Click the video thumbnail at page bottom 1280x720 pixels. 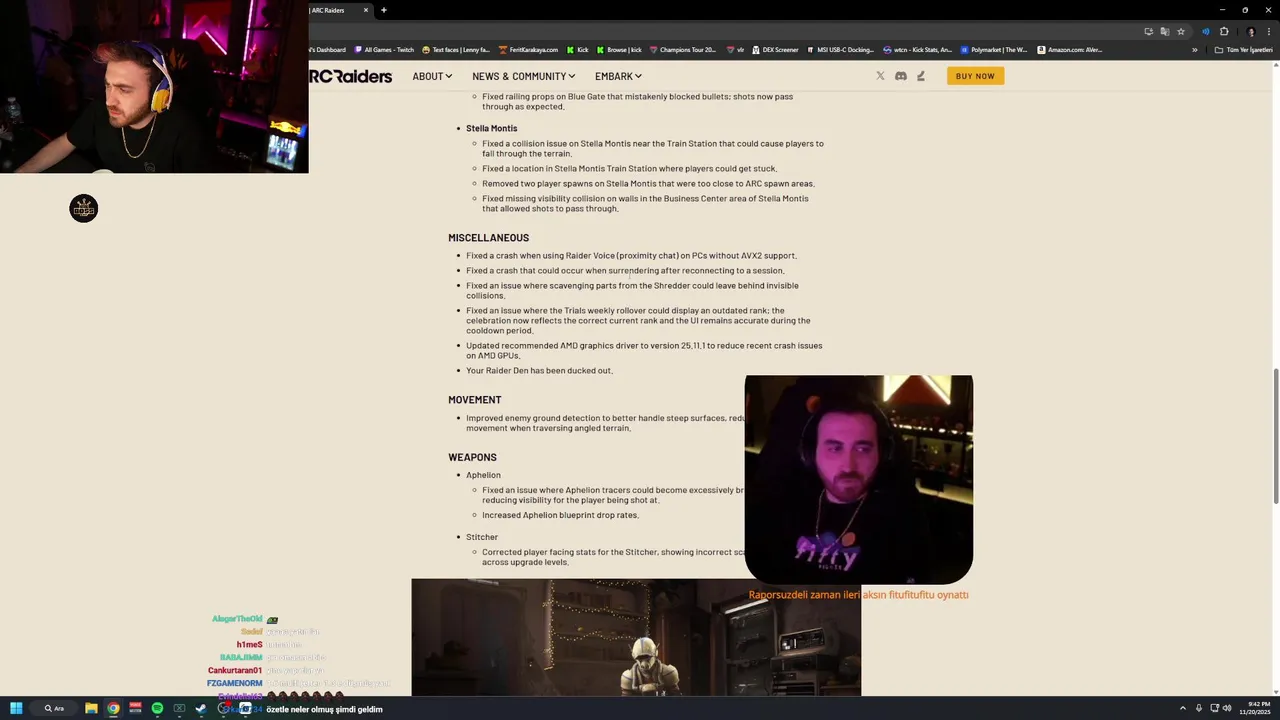pyautogui.click(x=636, y=637)
